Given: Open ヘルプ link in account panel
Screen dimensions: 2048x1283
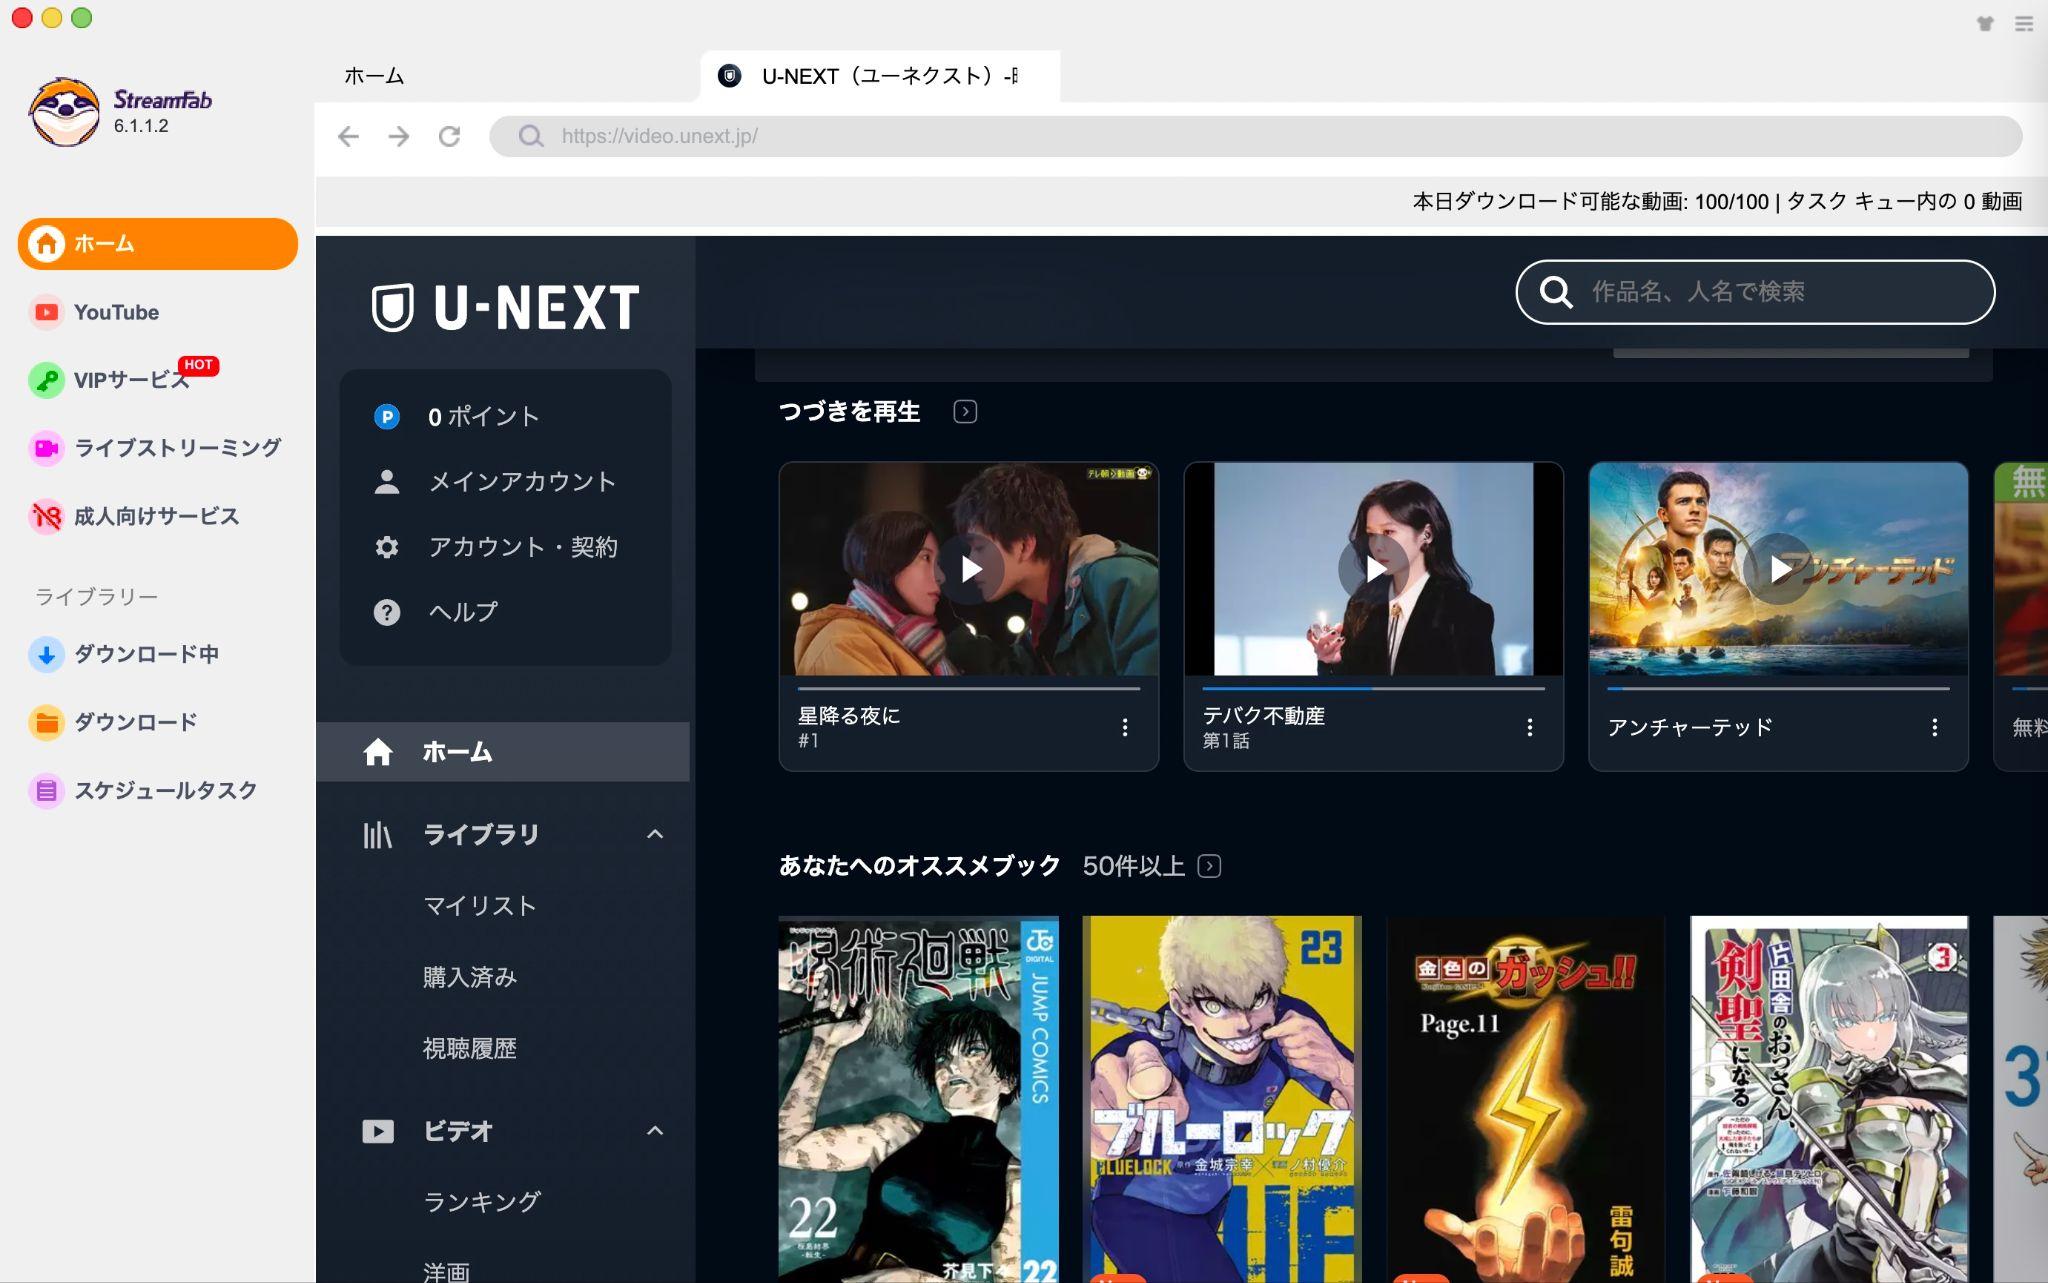Looking at the screenshot, I should (x=463, y=612).
